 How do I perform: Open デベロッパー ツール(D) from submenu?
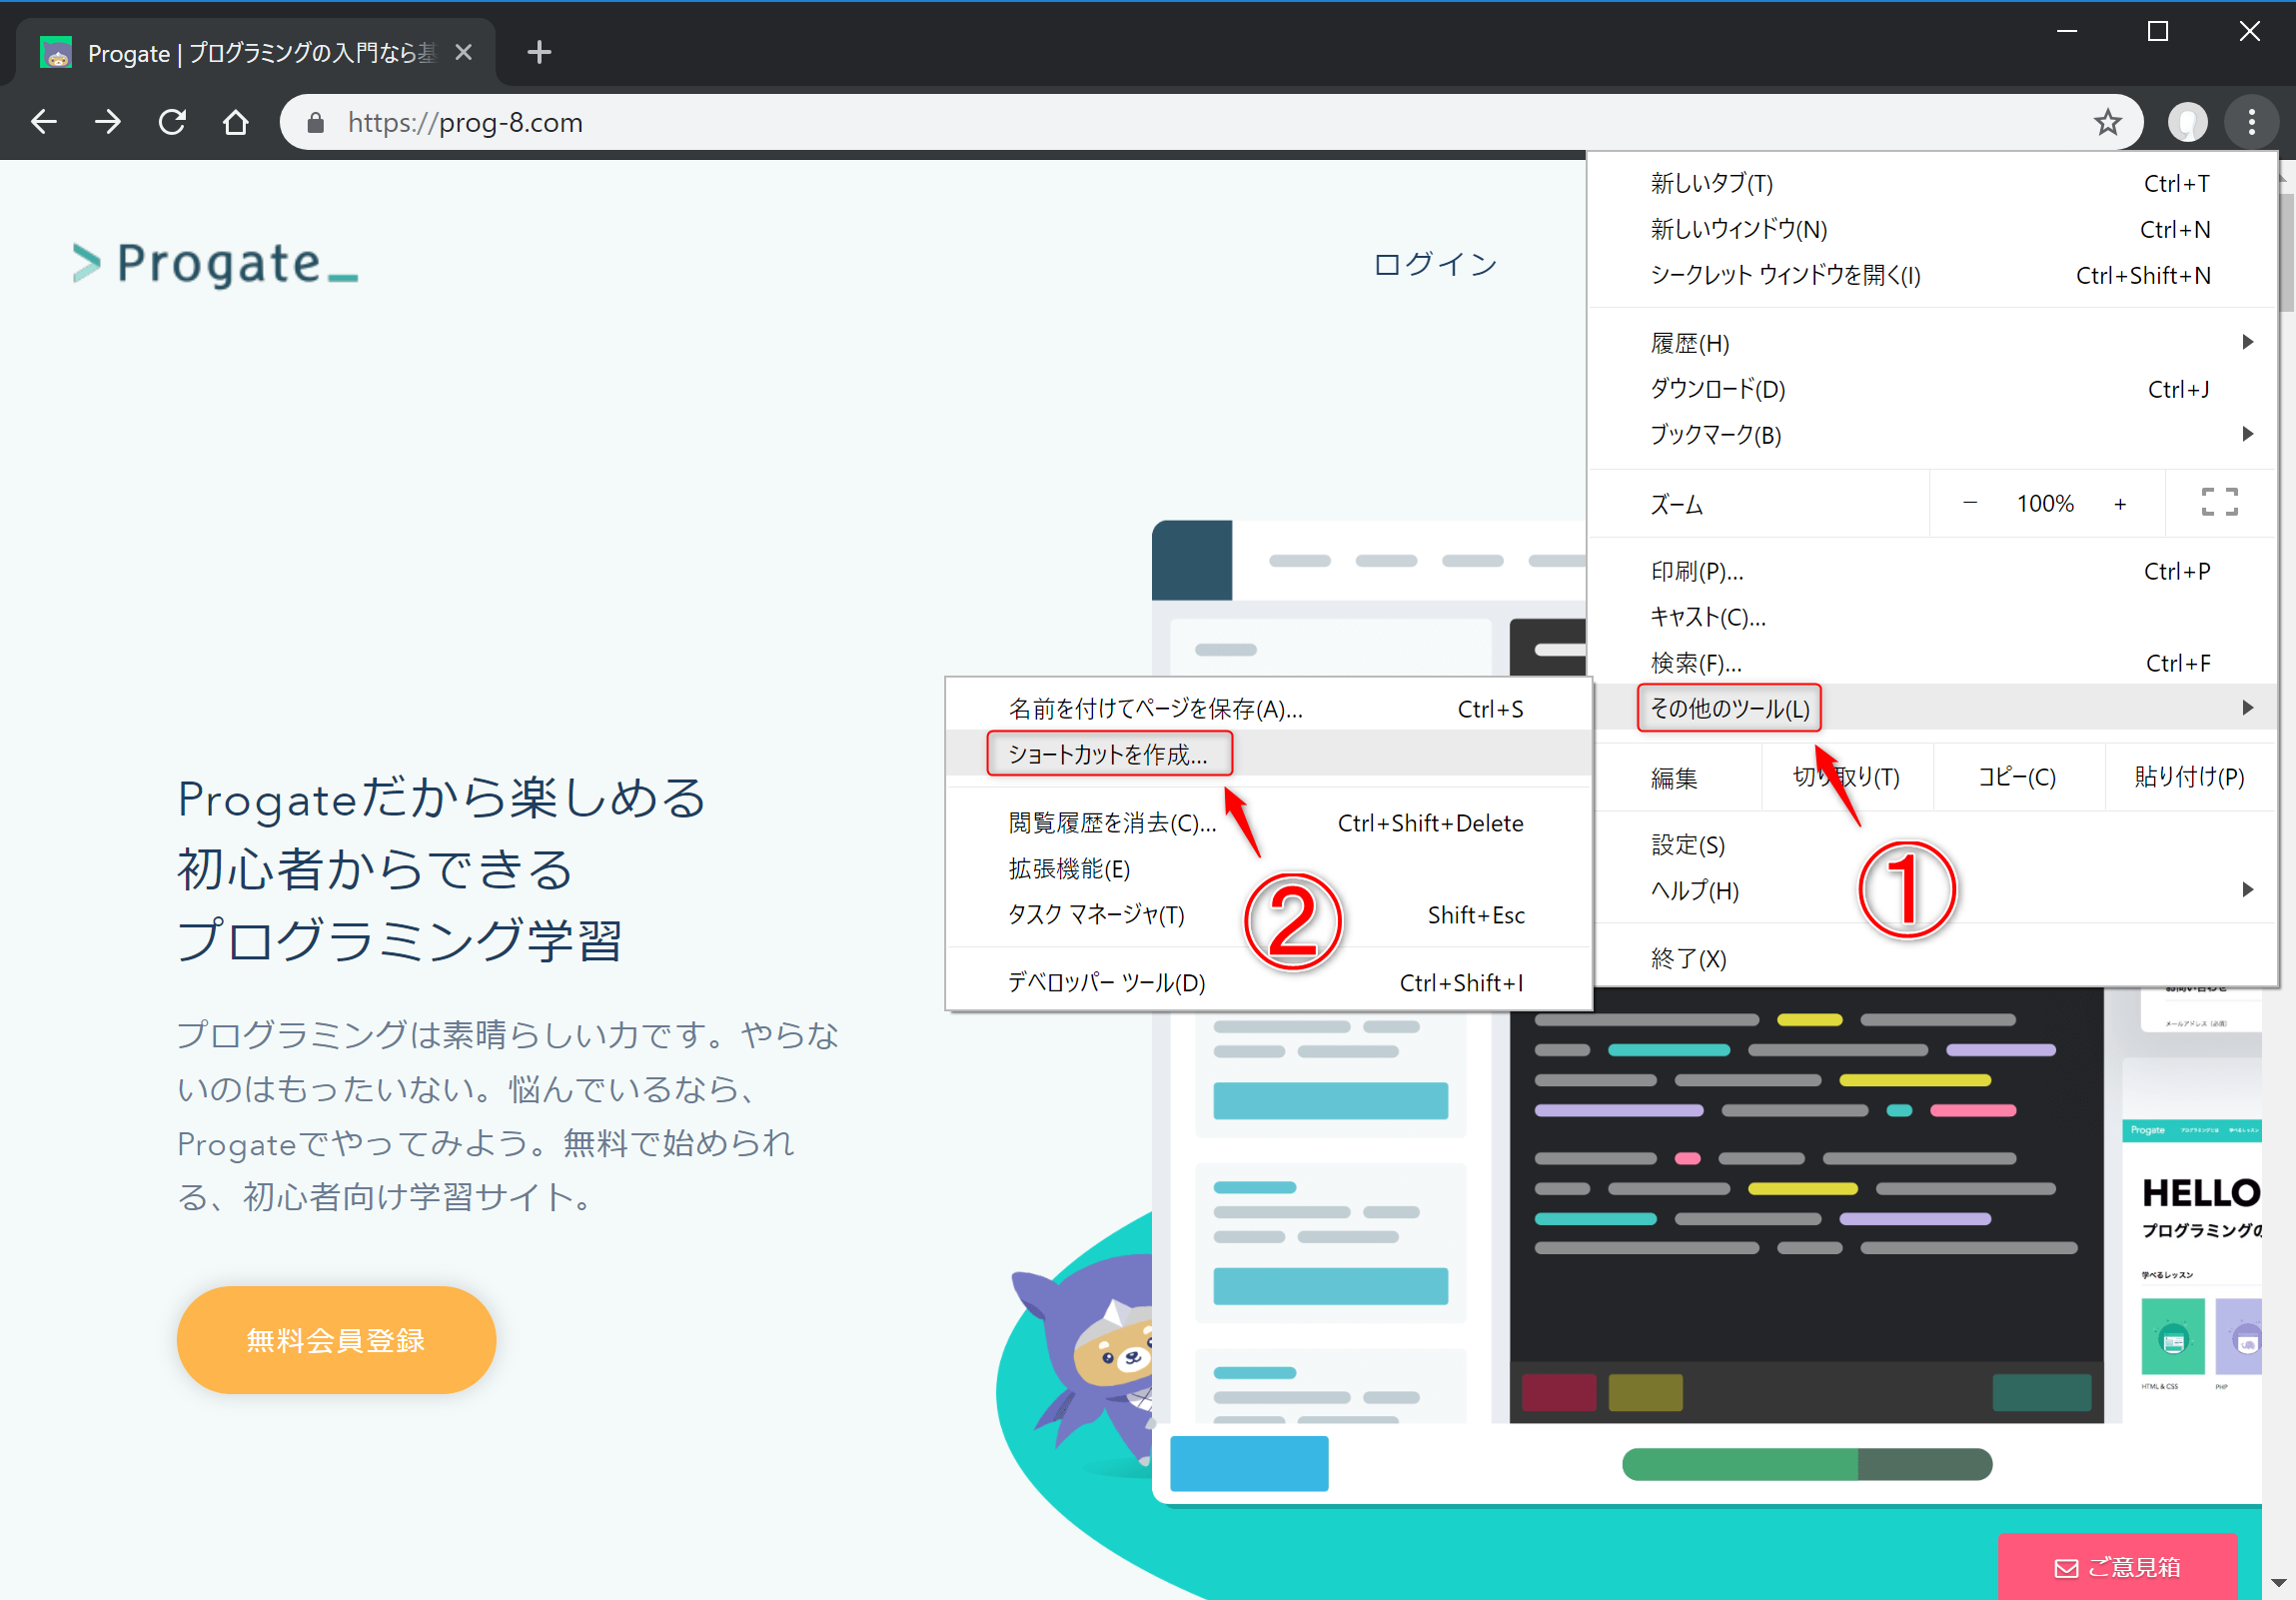click(x=1268, y=983)
